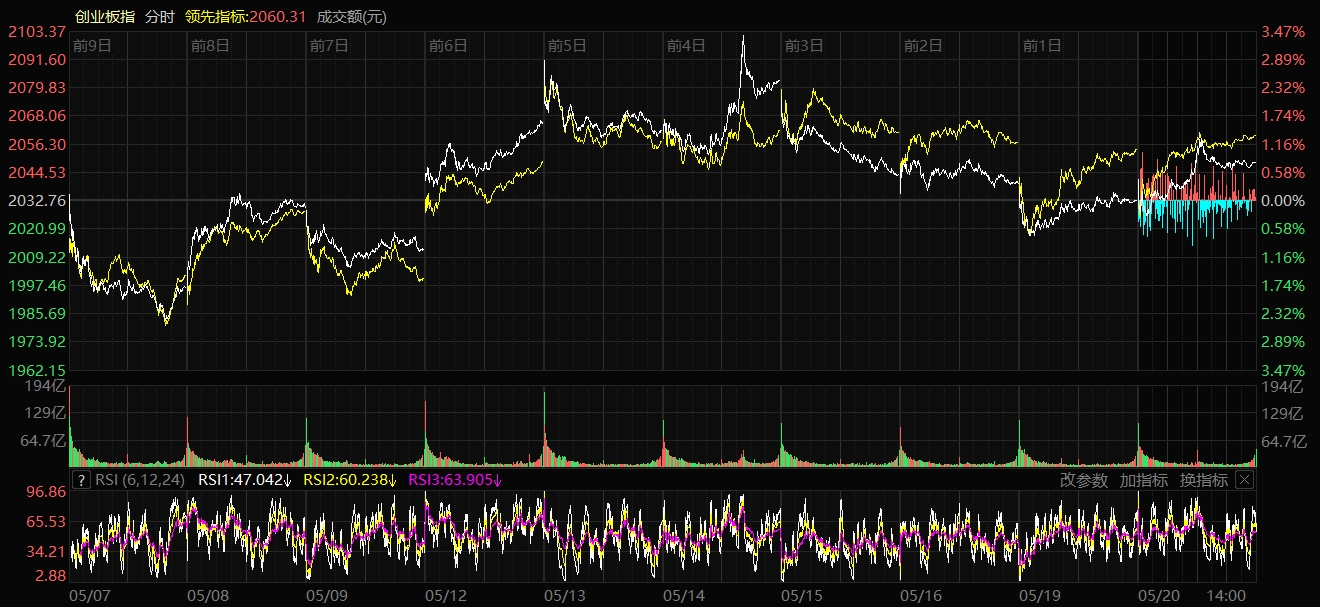The width and height of the screenshot is (1320, 607).
Task: Click the 05/20 date on time axis
Action: pos(1160,595)
